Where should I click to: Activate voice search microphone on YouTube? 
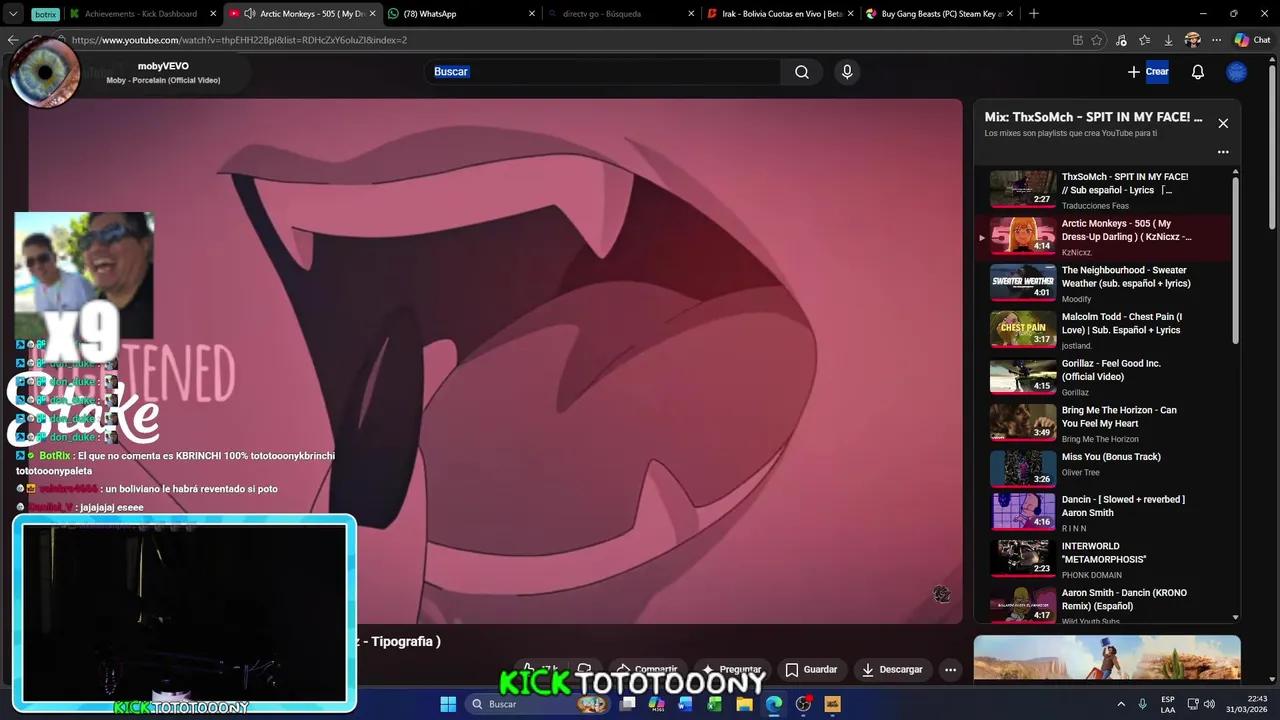click(847, 72)
